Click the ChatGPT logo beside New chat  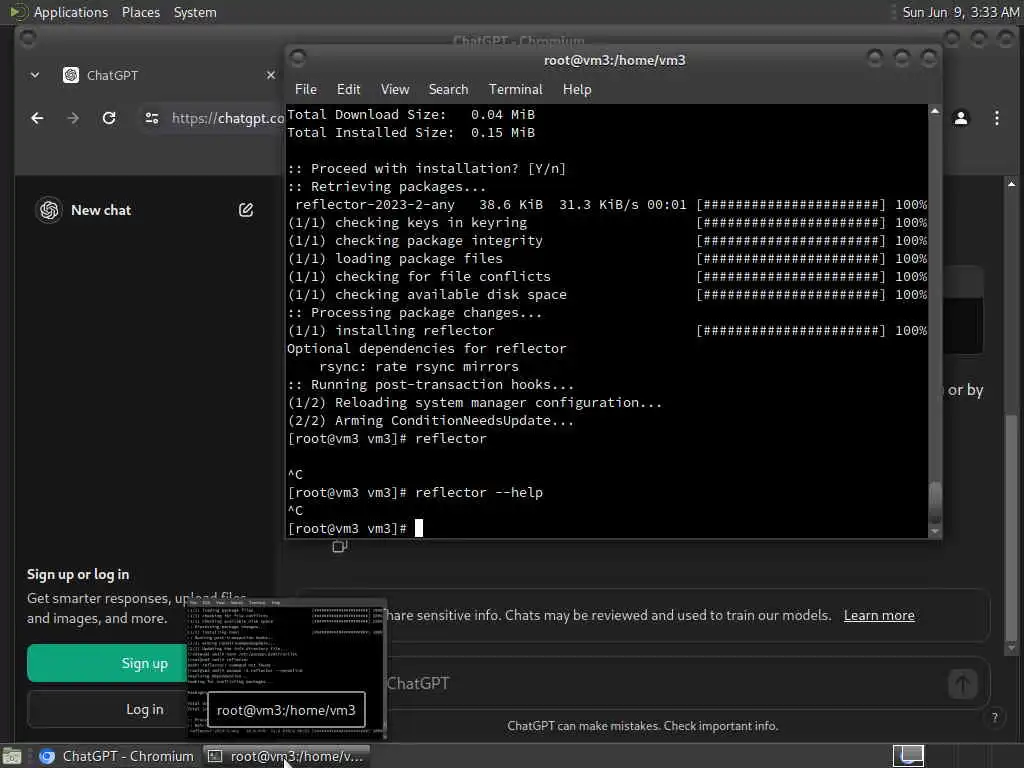tap(49, 210)
